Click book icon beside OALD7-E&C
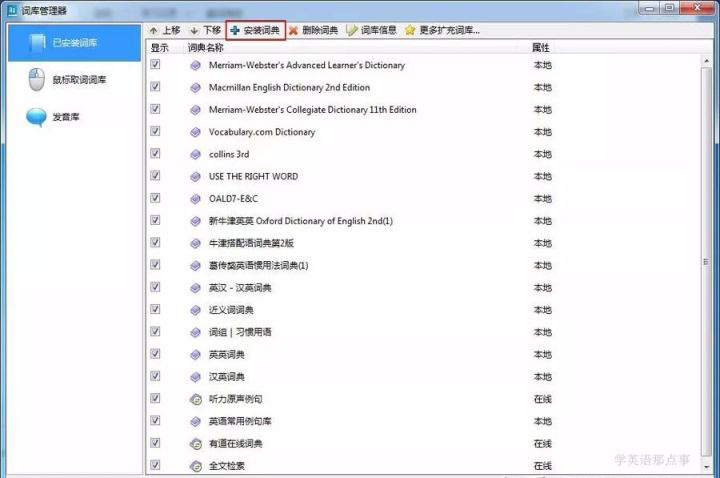Screen dimensions: 720x478 196,199
